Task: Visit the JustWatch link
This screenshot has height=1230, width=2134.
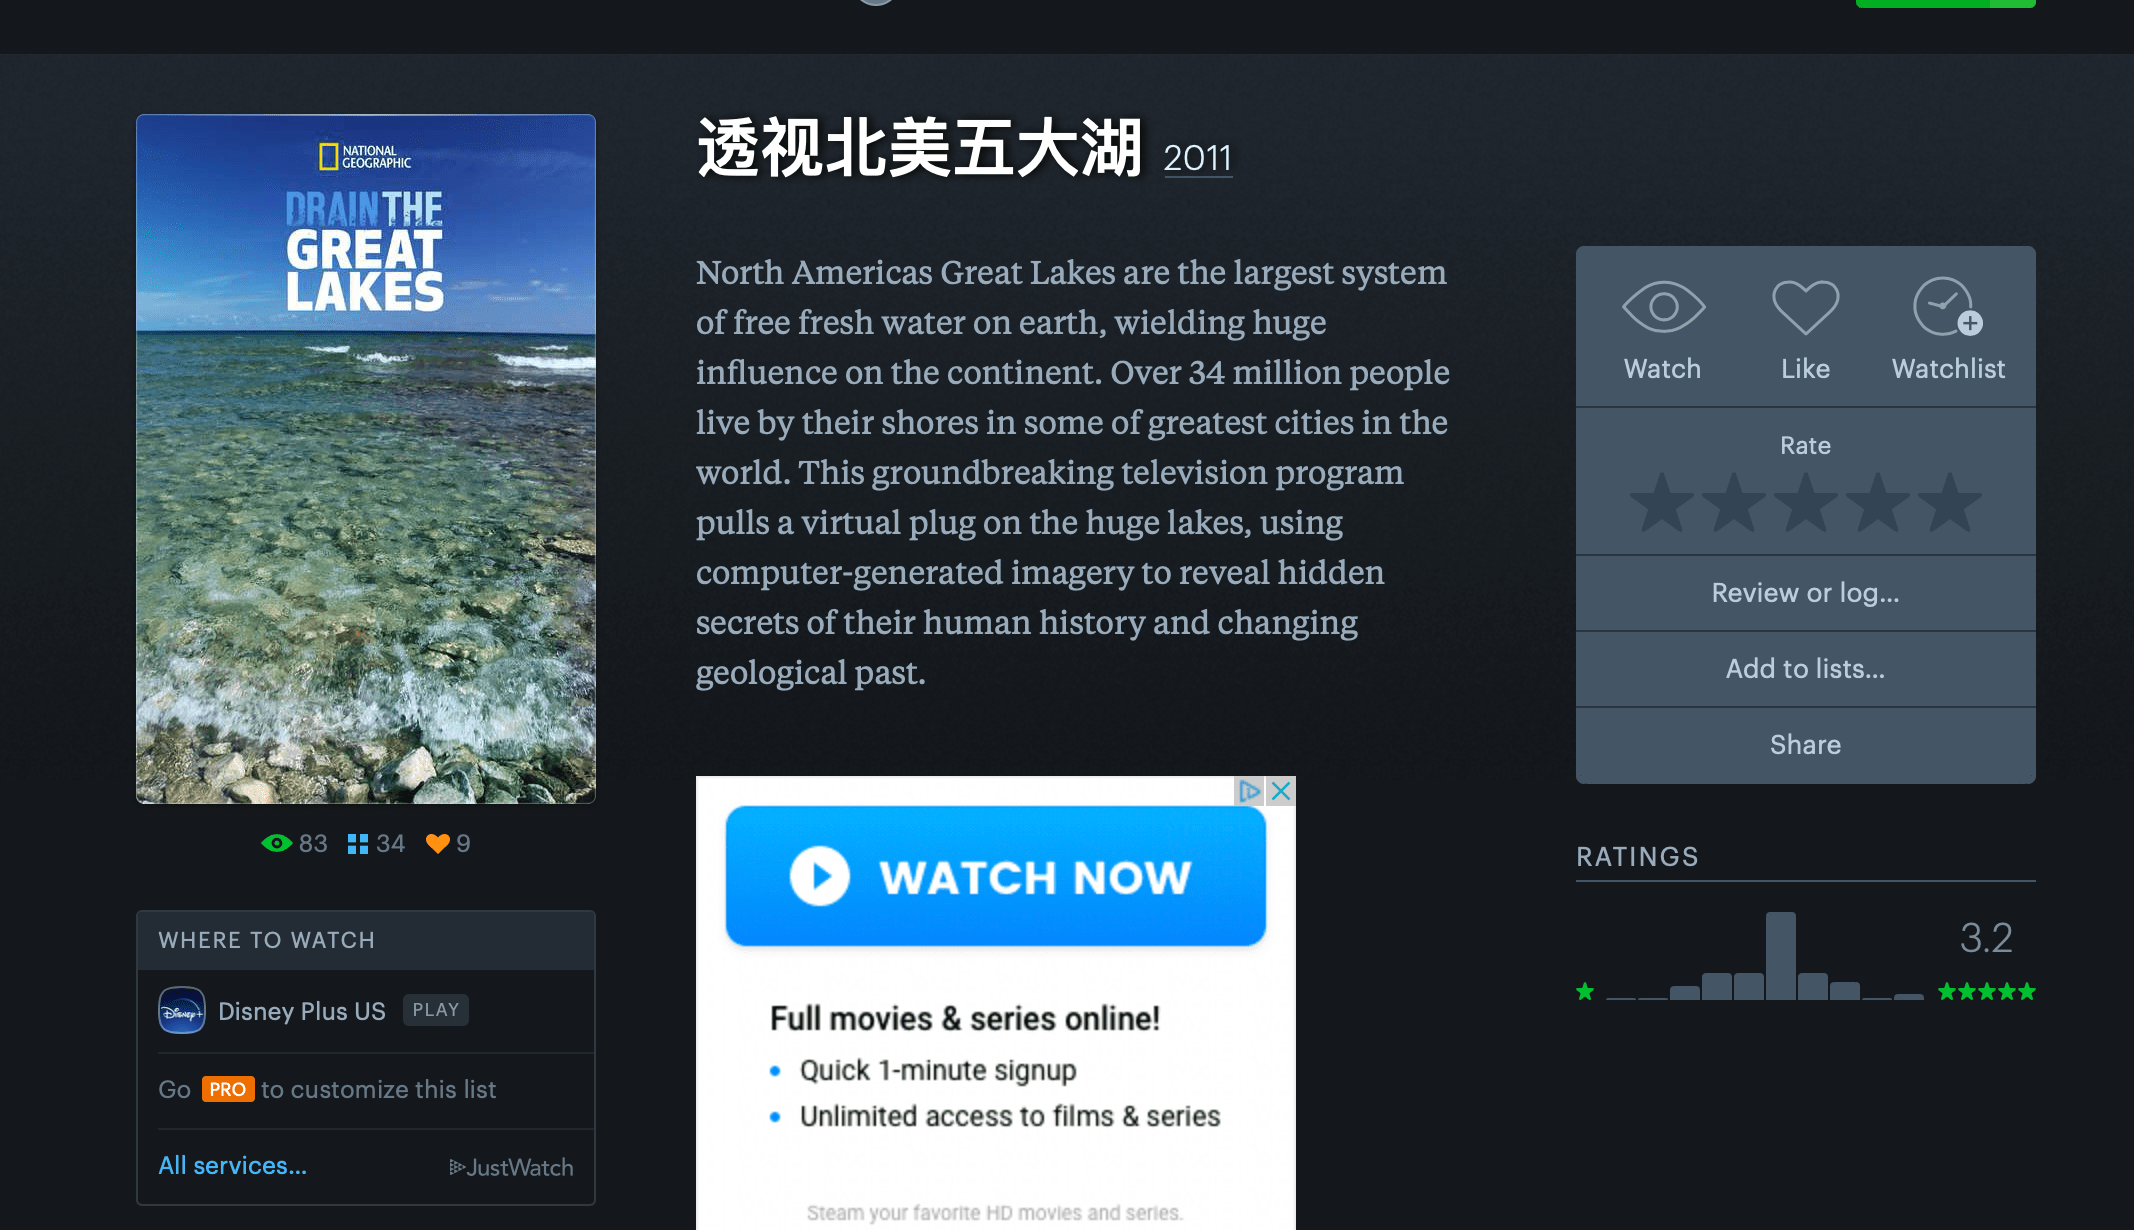Action: click(511, 1167)
